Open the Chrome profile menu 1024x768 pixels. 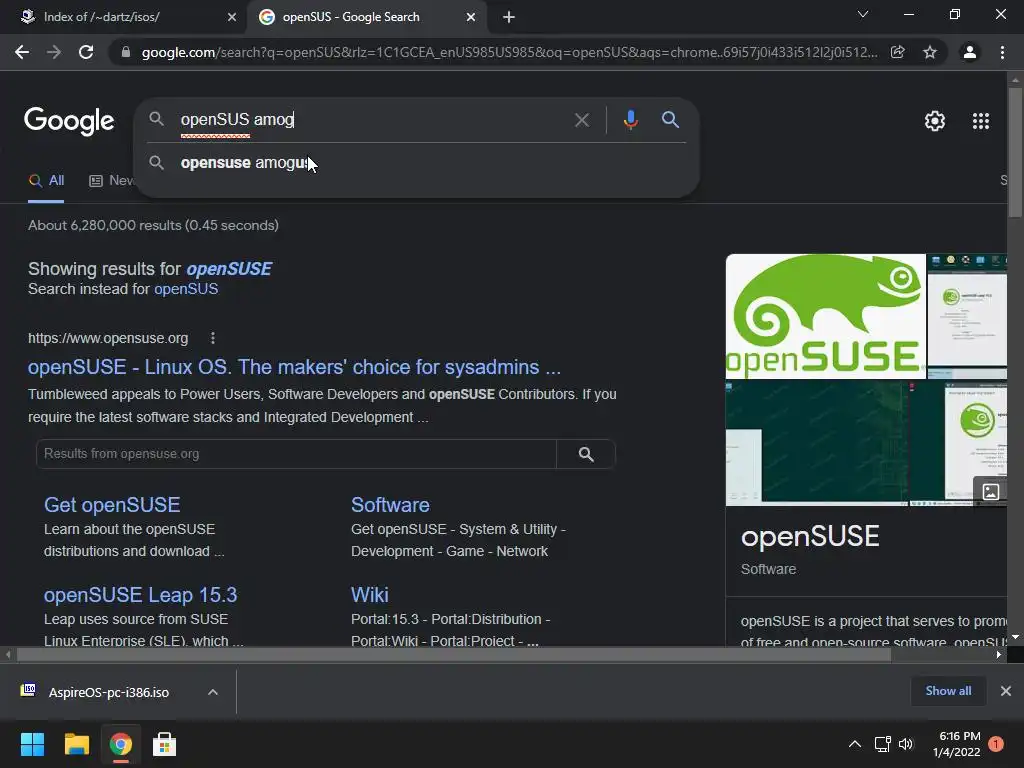tap(970, 52)
